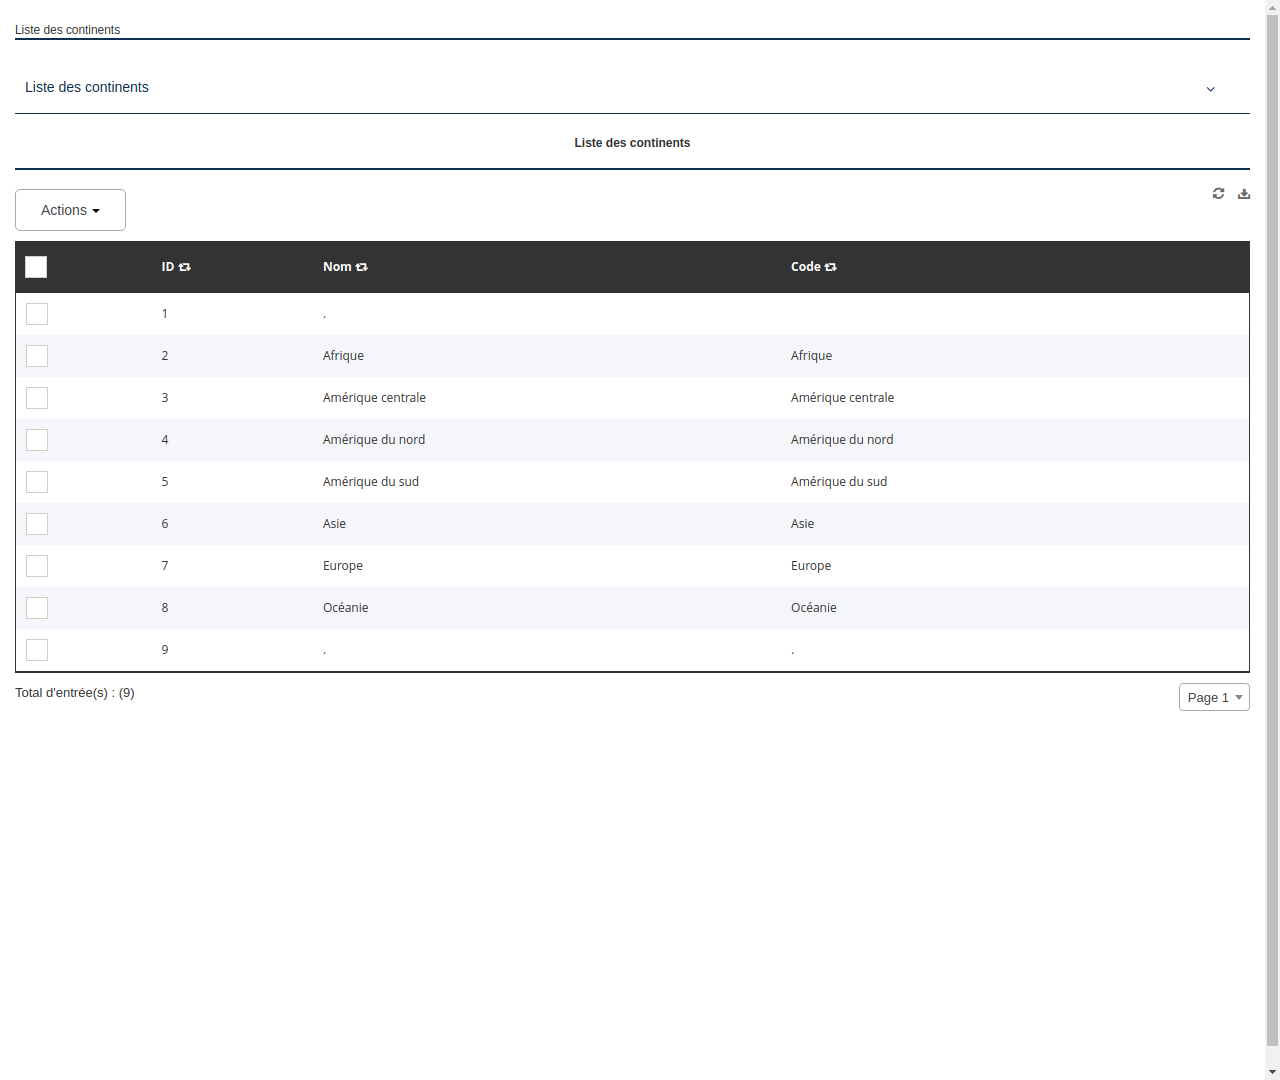Click the sort icon next to Code
Image resolution: width=1280 pixels, height=1080 pixels.
tap(831, 267)
